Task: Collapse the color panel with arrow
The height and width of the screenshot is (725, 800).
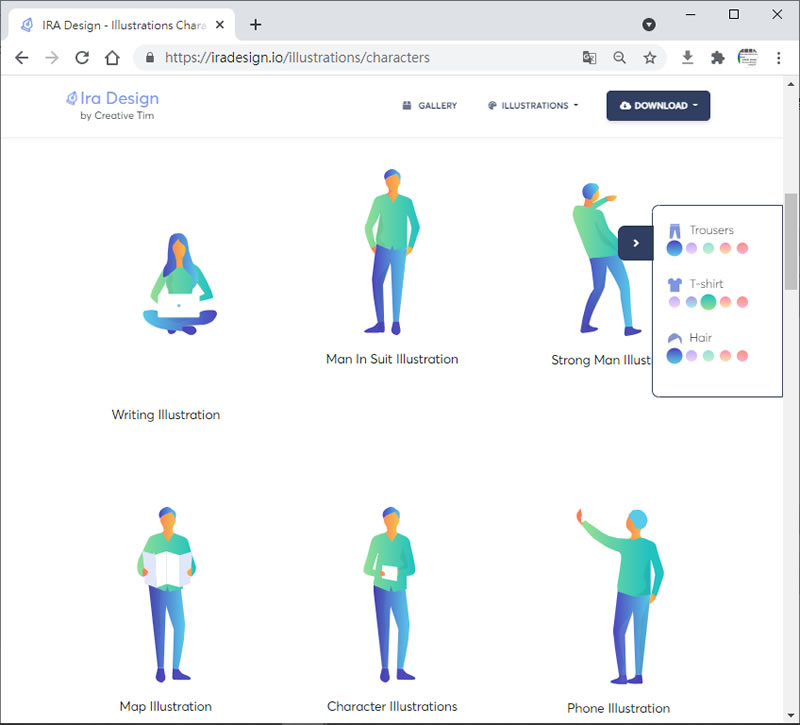Action: click(636, 243)
